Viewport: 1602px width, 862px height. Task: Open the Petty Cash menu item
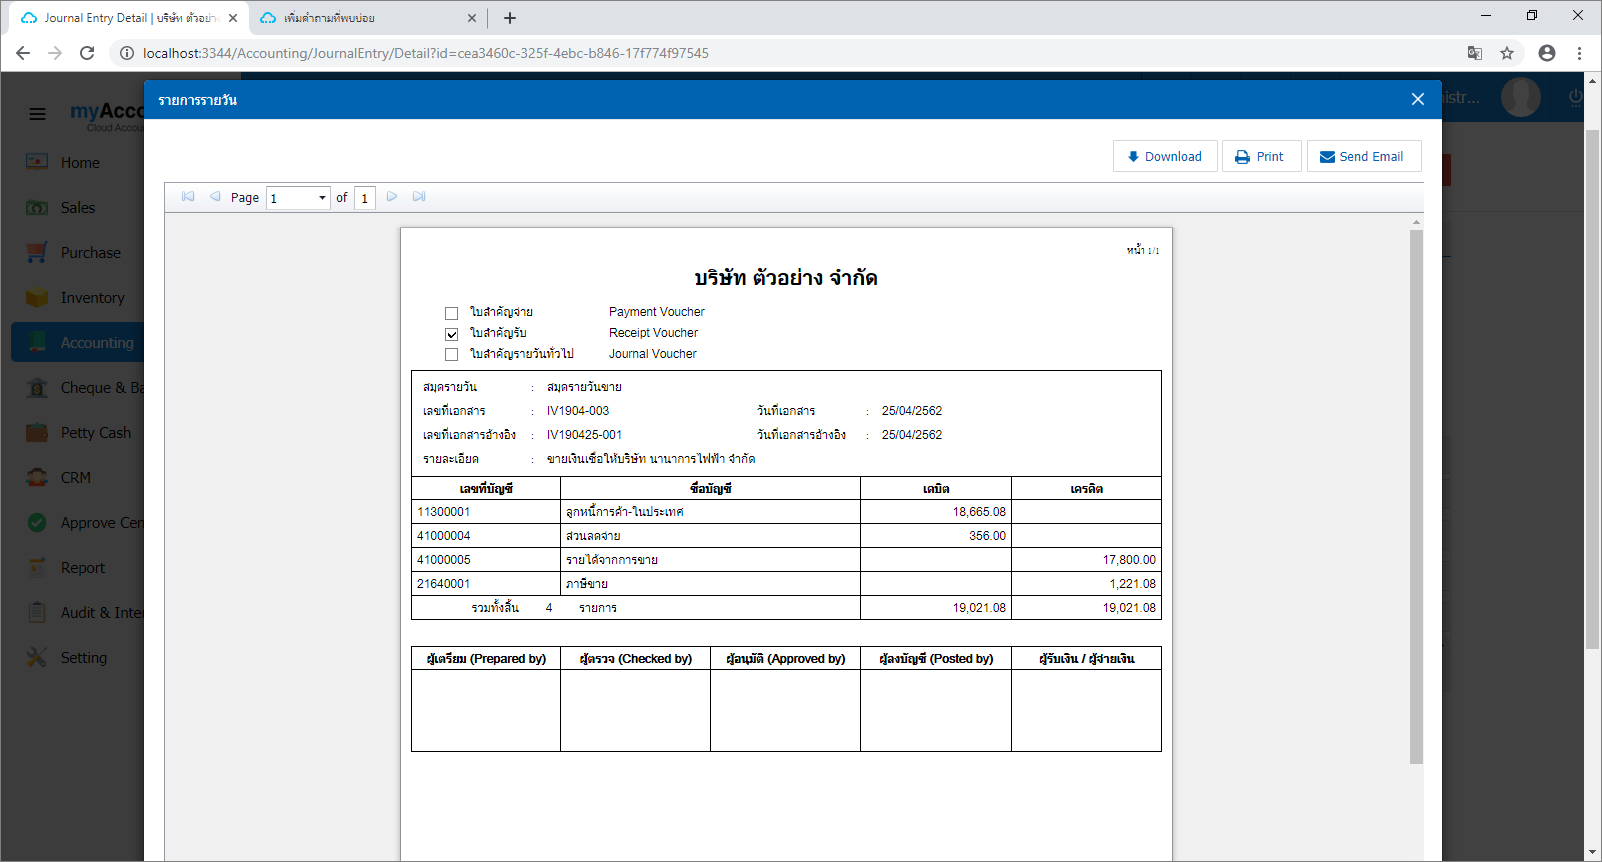click(x=95, y=433)
